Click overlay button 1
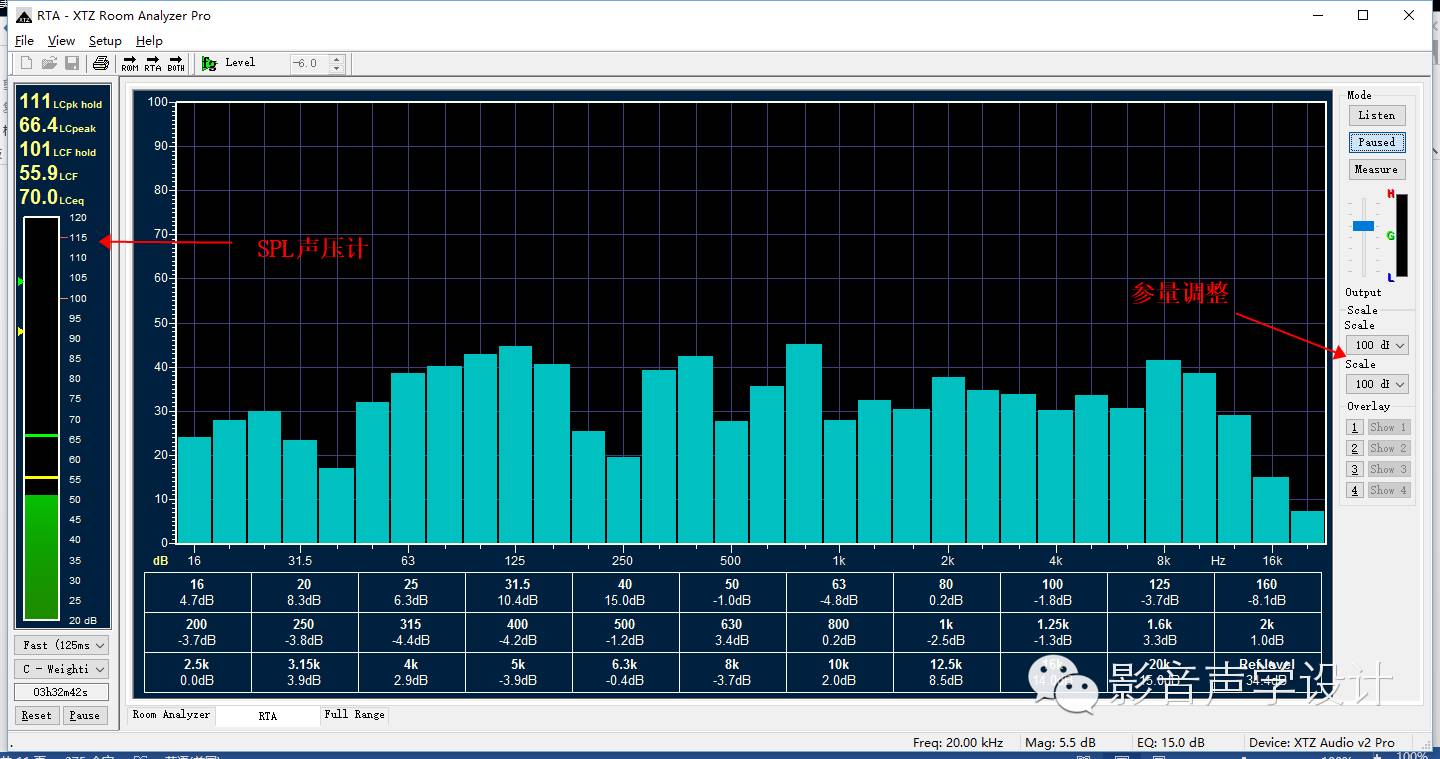 tap(1355, 427)
